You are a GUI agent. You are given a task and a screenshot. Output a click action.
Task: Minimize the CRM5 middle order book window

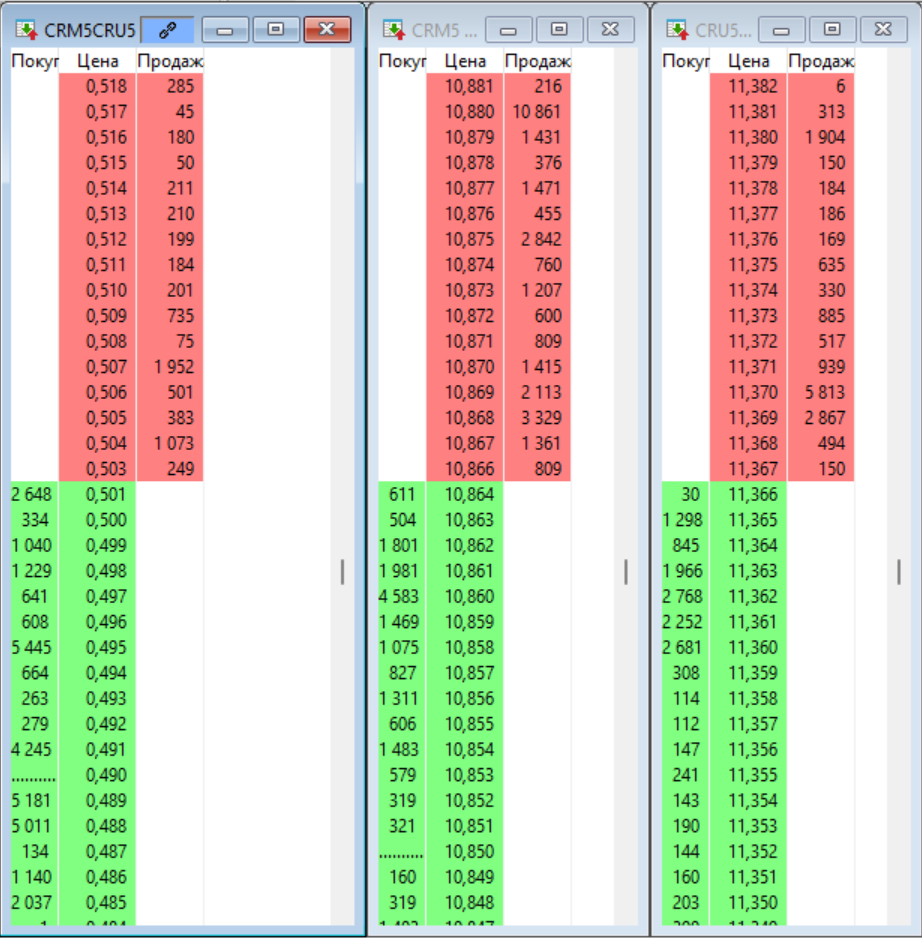pos(510,30)
